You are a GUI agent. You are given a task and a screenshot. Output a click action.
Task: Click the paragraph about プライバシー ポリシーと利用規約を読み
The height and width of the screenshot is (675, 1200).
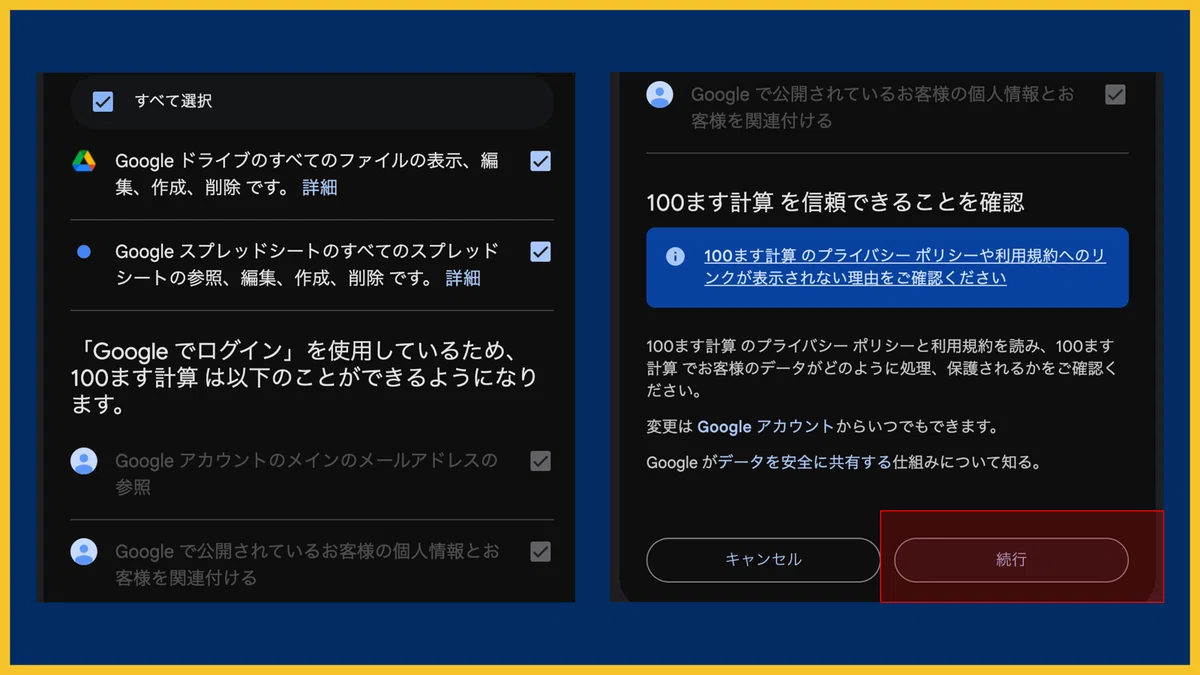point(883,368)
